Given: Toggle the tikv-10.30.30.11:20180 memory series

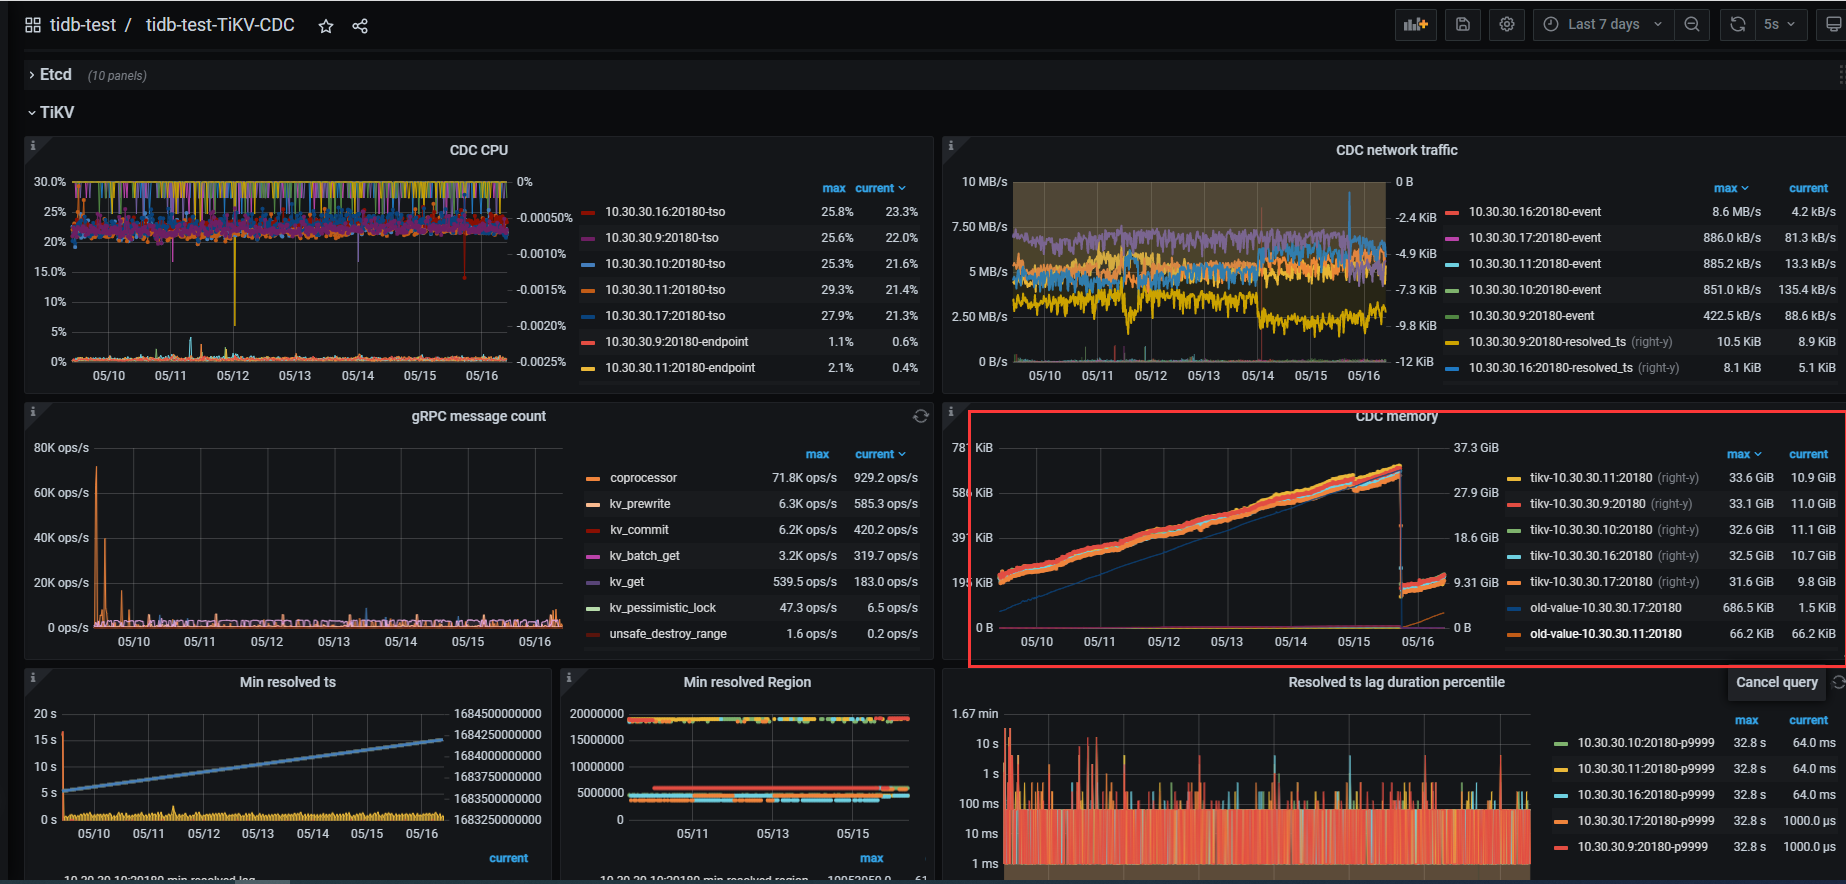Looking at the screenshot, I should click(x=1590, y=478).
